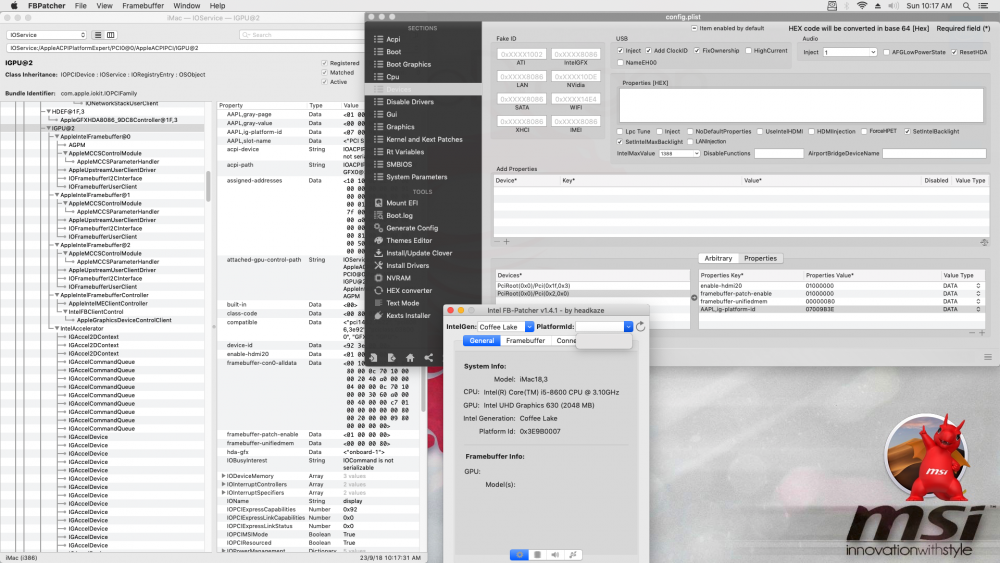Expand the IODeviceMemory property row
Viewport: 1000px width, 563px height.
223,476
